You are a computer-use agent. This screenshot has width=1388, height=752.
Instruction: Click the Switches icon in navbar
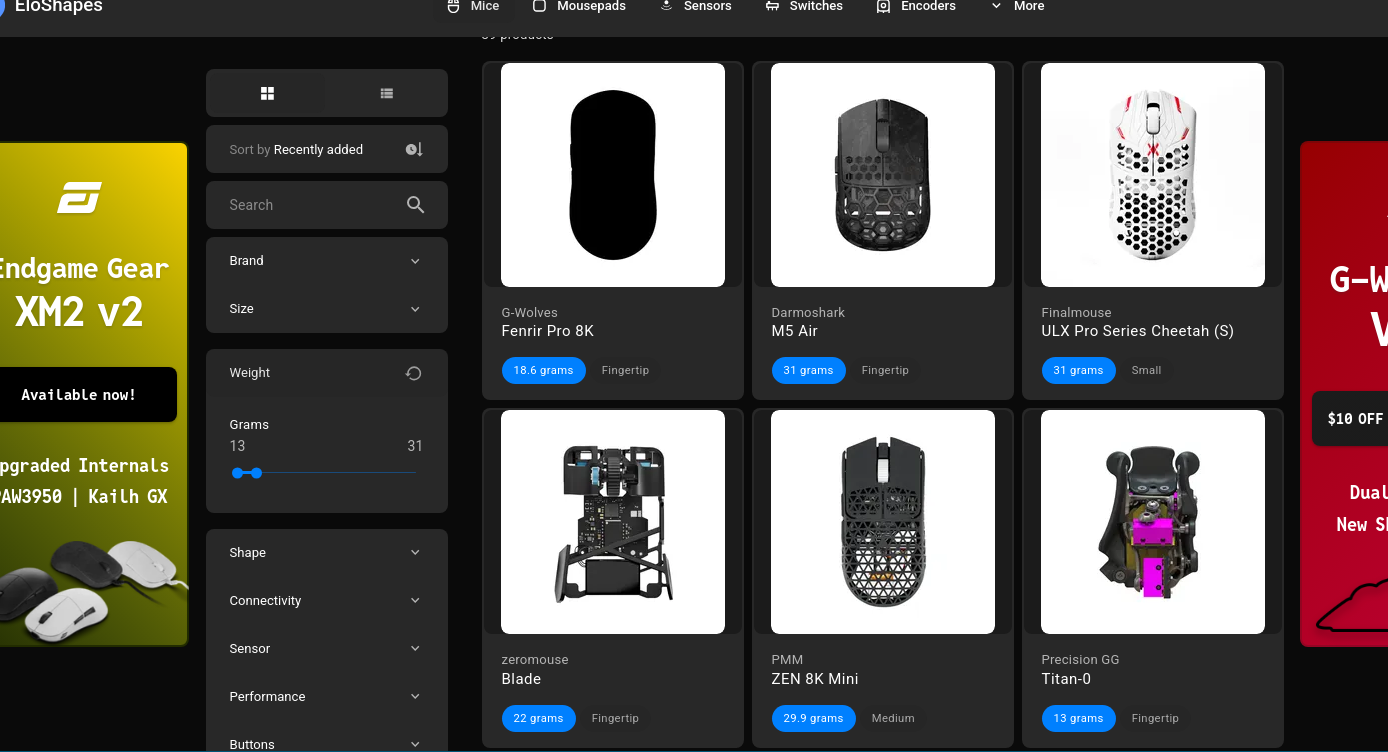coord(772,7)
